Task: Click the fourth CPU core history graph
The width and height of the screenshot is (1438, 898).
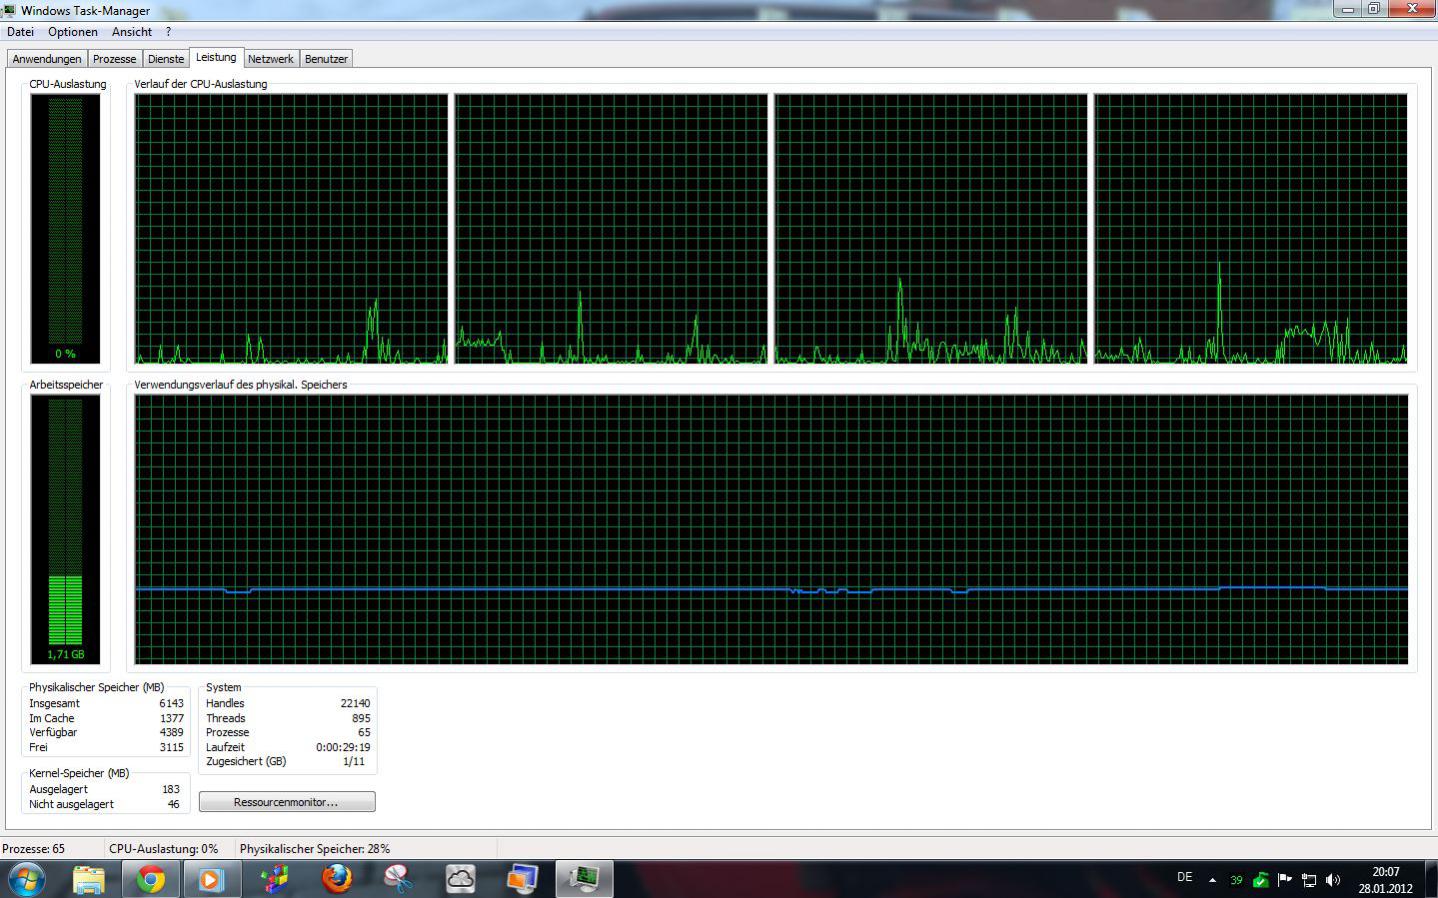Action: point(1251,229)
